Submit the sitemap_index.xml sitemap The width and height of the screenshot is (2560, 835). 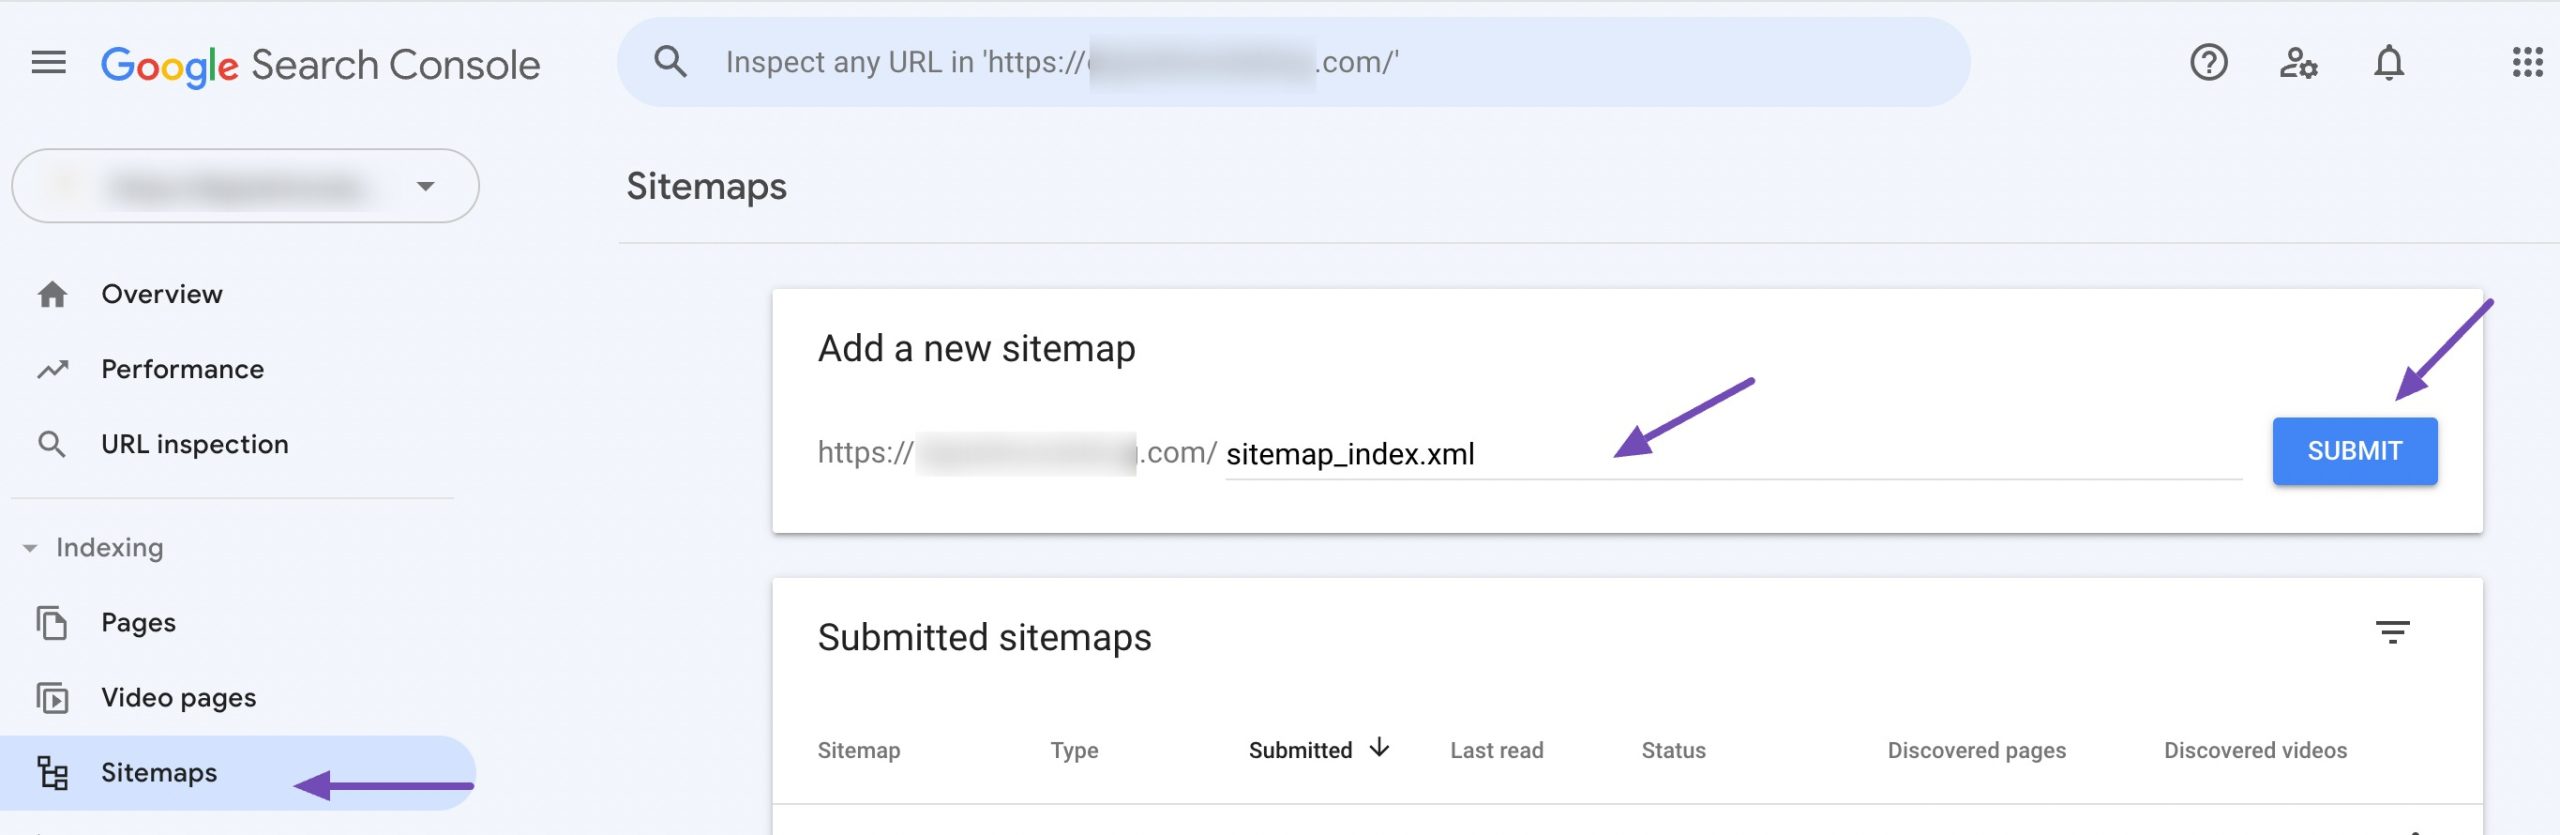coord(2354,451)
